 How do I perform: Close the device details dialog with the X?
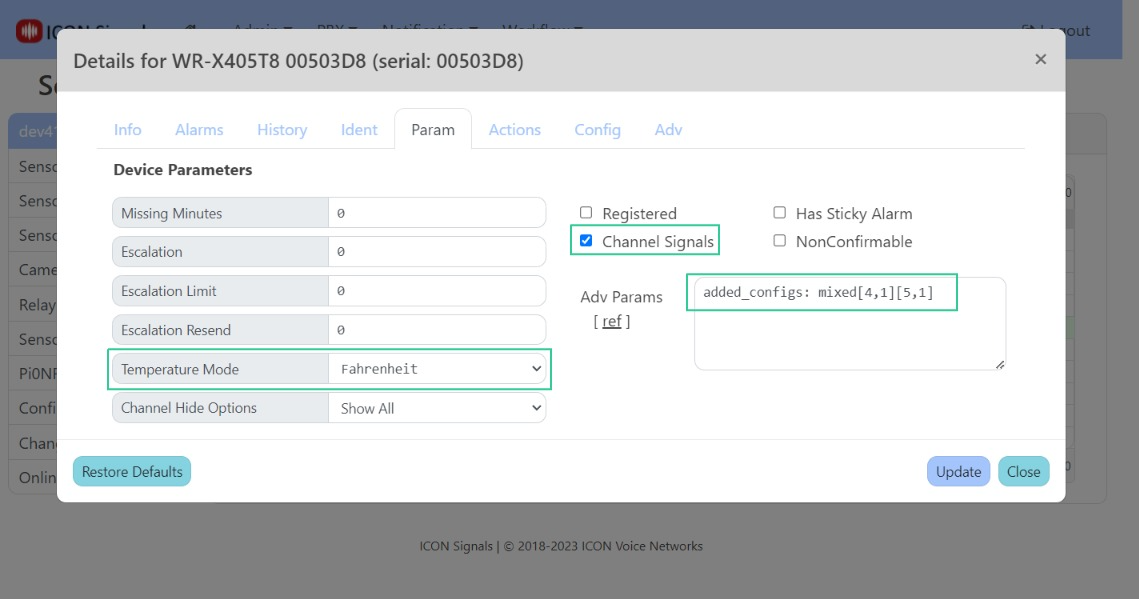coord(1040,59)
